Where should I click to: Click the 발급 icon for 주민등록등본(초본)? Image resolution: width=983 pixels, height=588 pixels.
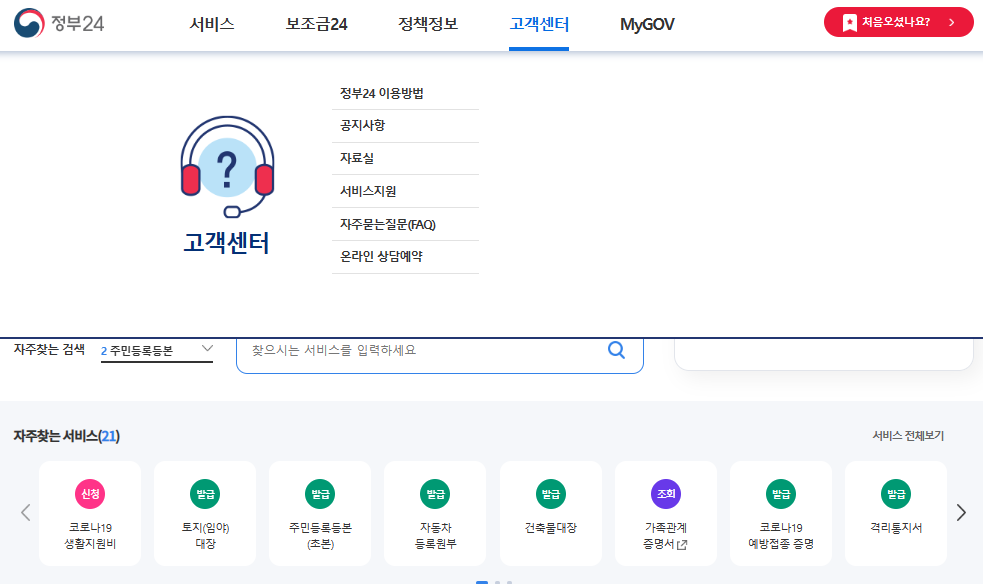320,494
